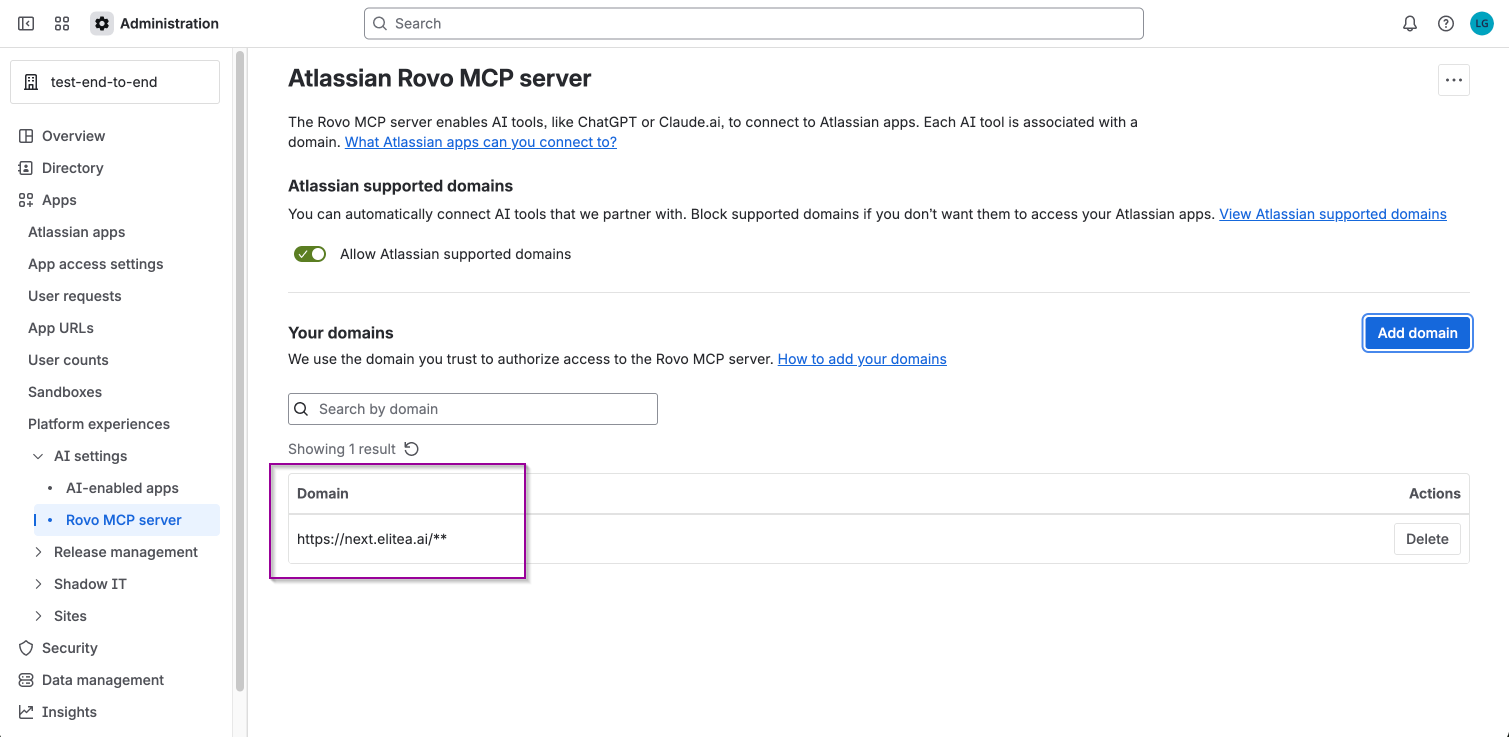Open the three-dot more actions menu
This screenshot has height=737, width=1509.
(1454, 80)
